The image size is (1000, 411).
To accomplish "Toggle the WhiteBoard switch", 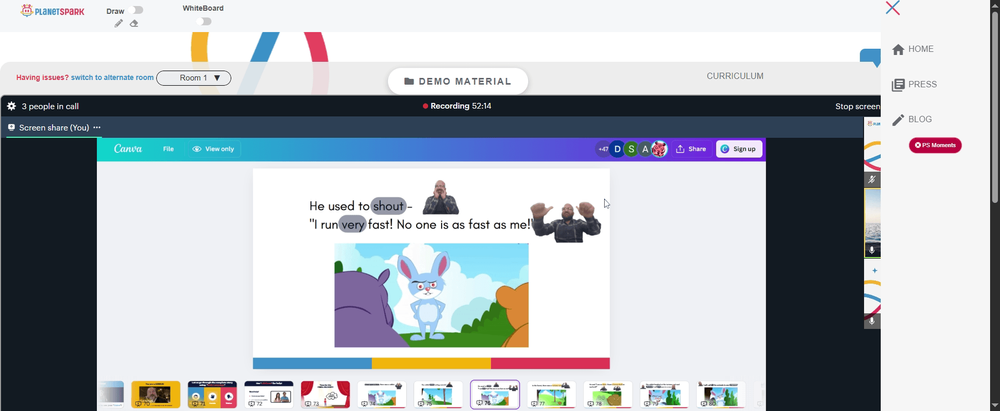I will coord(203,21).
